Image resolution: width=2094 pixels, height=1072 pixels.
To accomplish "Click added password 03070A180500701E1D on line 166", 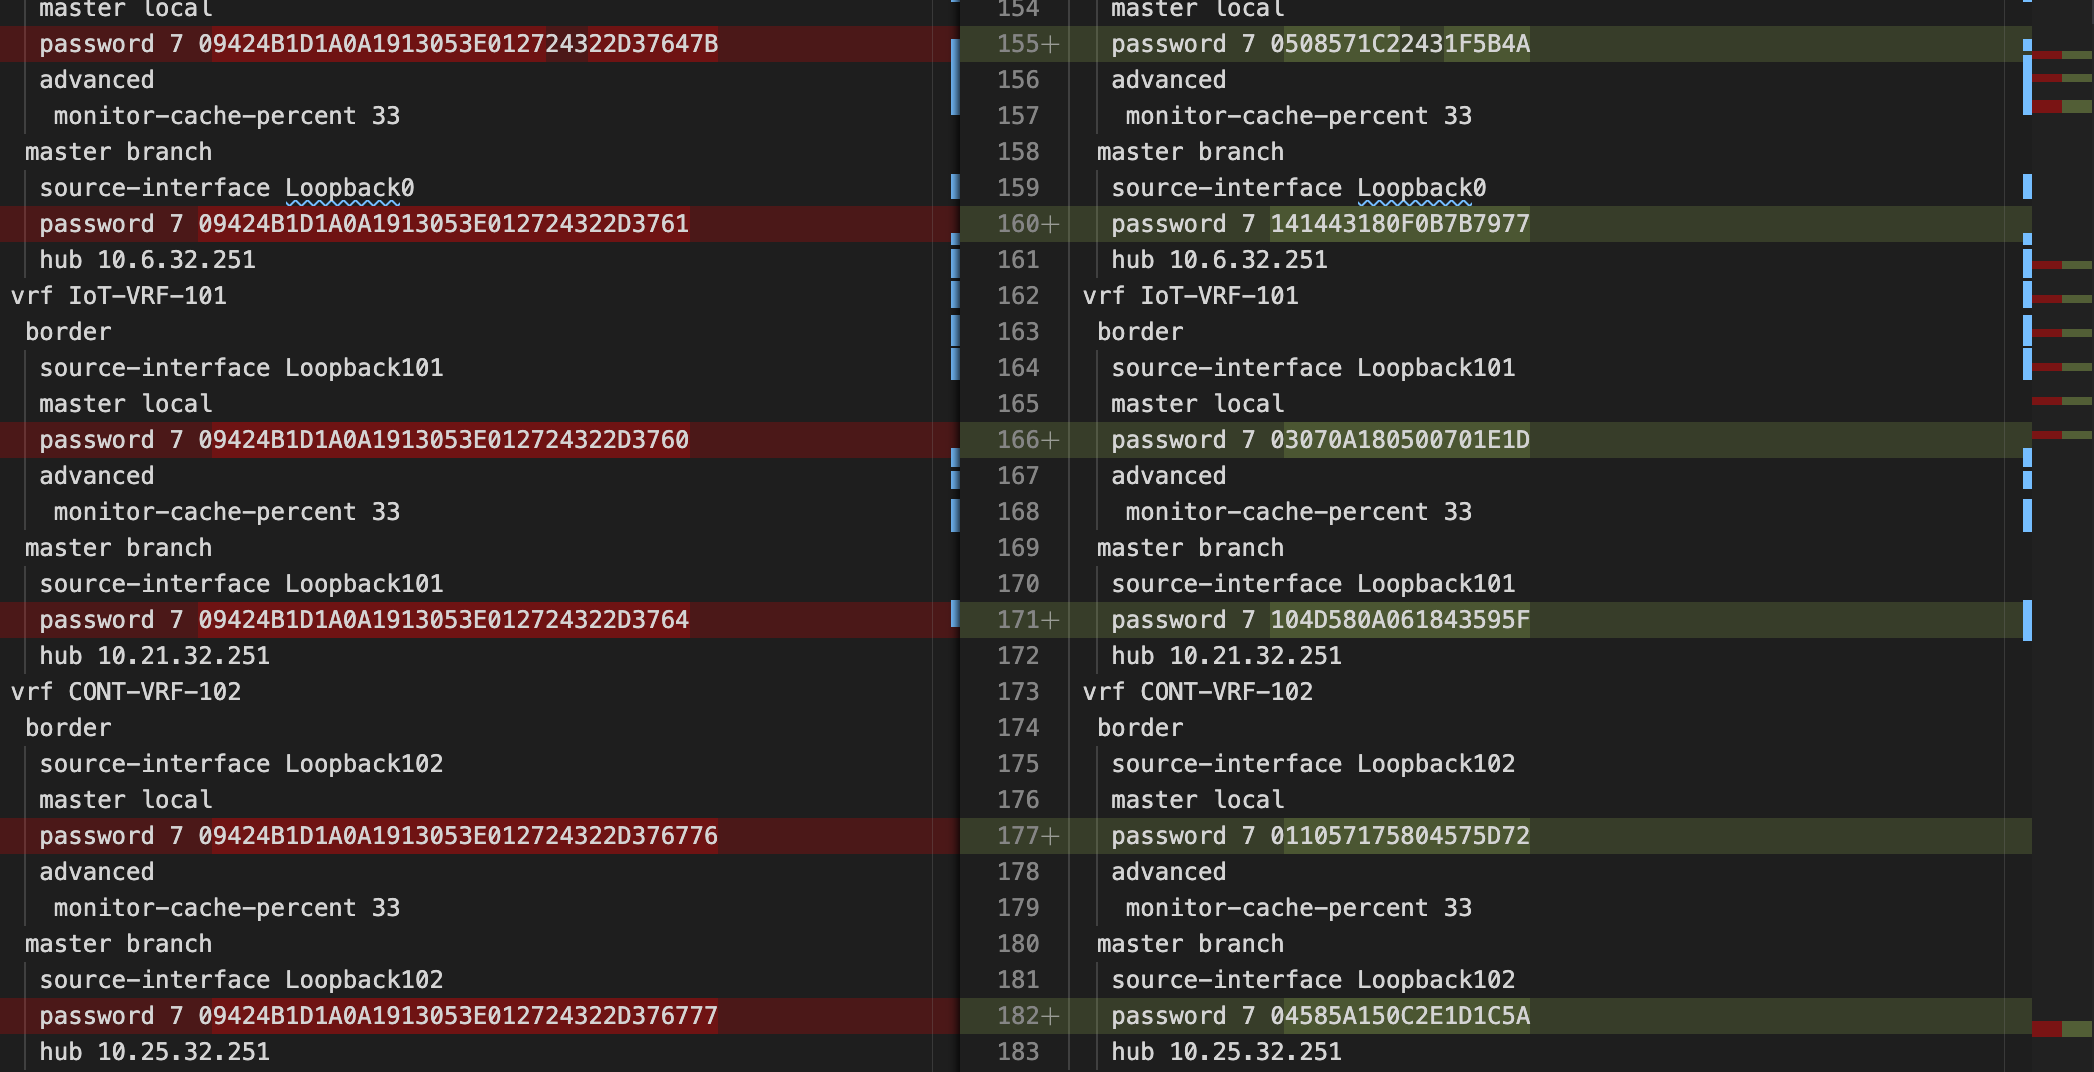I will [x=1400, y=440].
